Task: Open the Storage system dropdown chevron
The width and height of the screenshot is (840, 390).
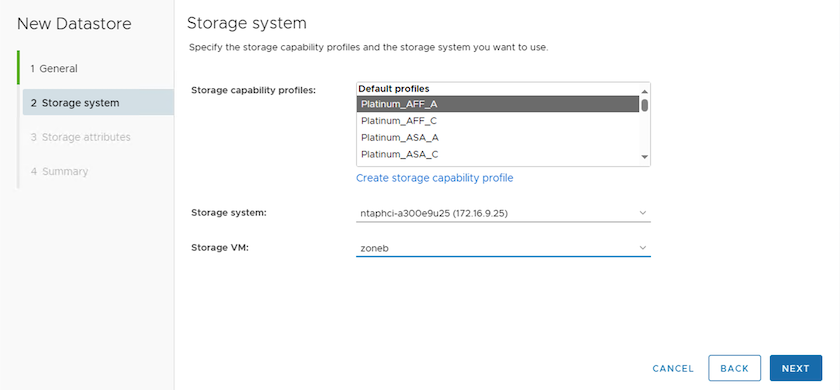Action: click(643, 213)
